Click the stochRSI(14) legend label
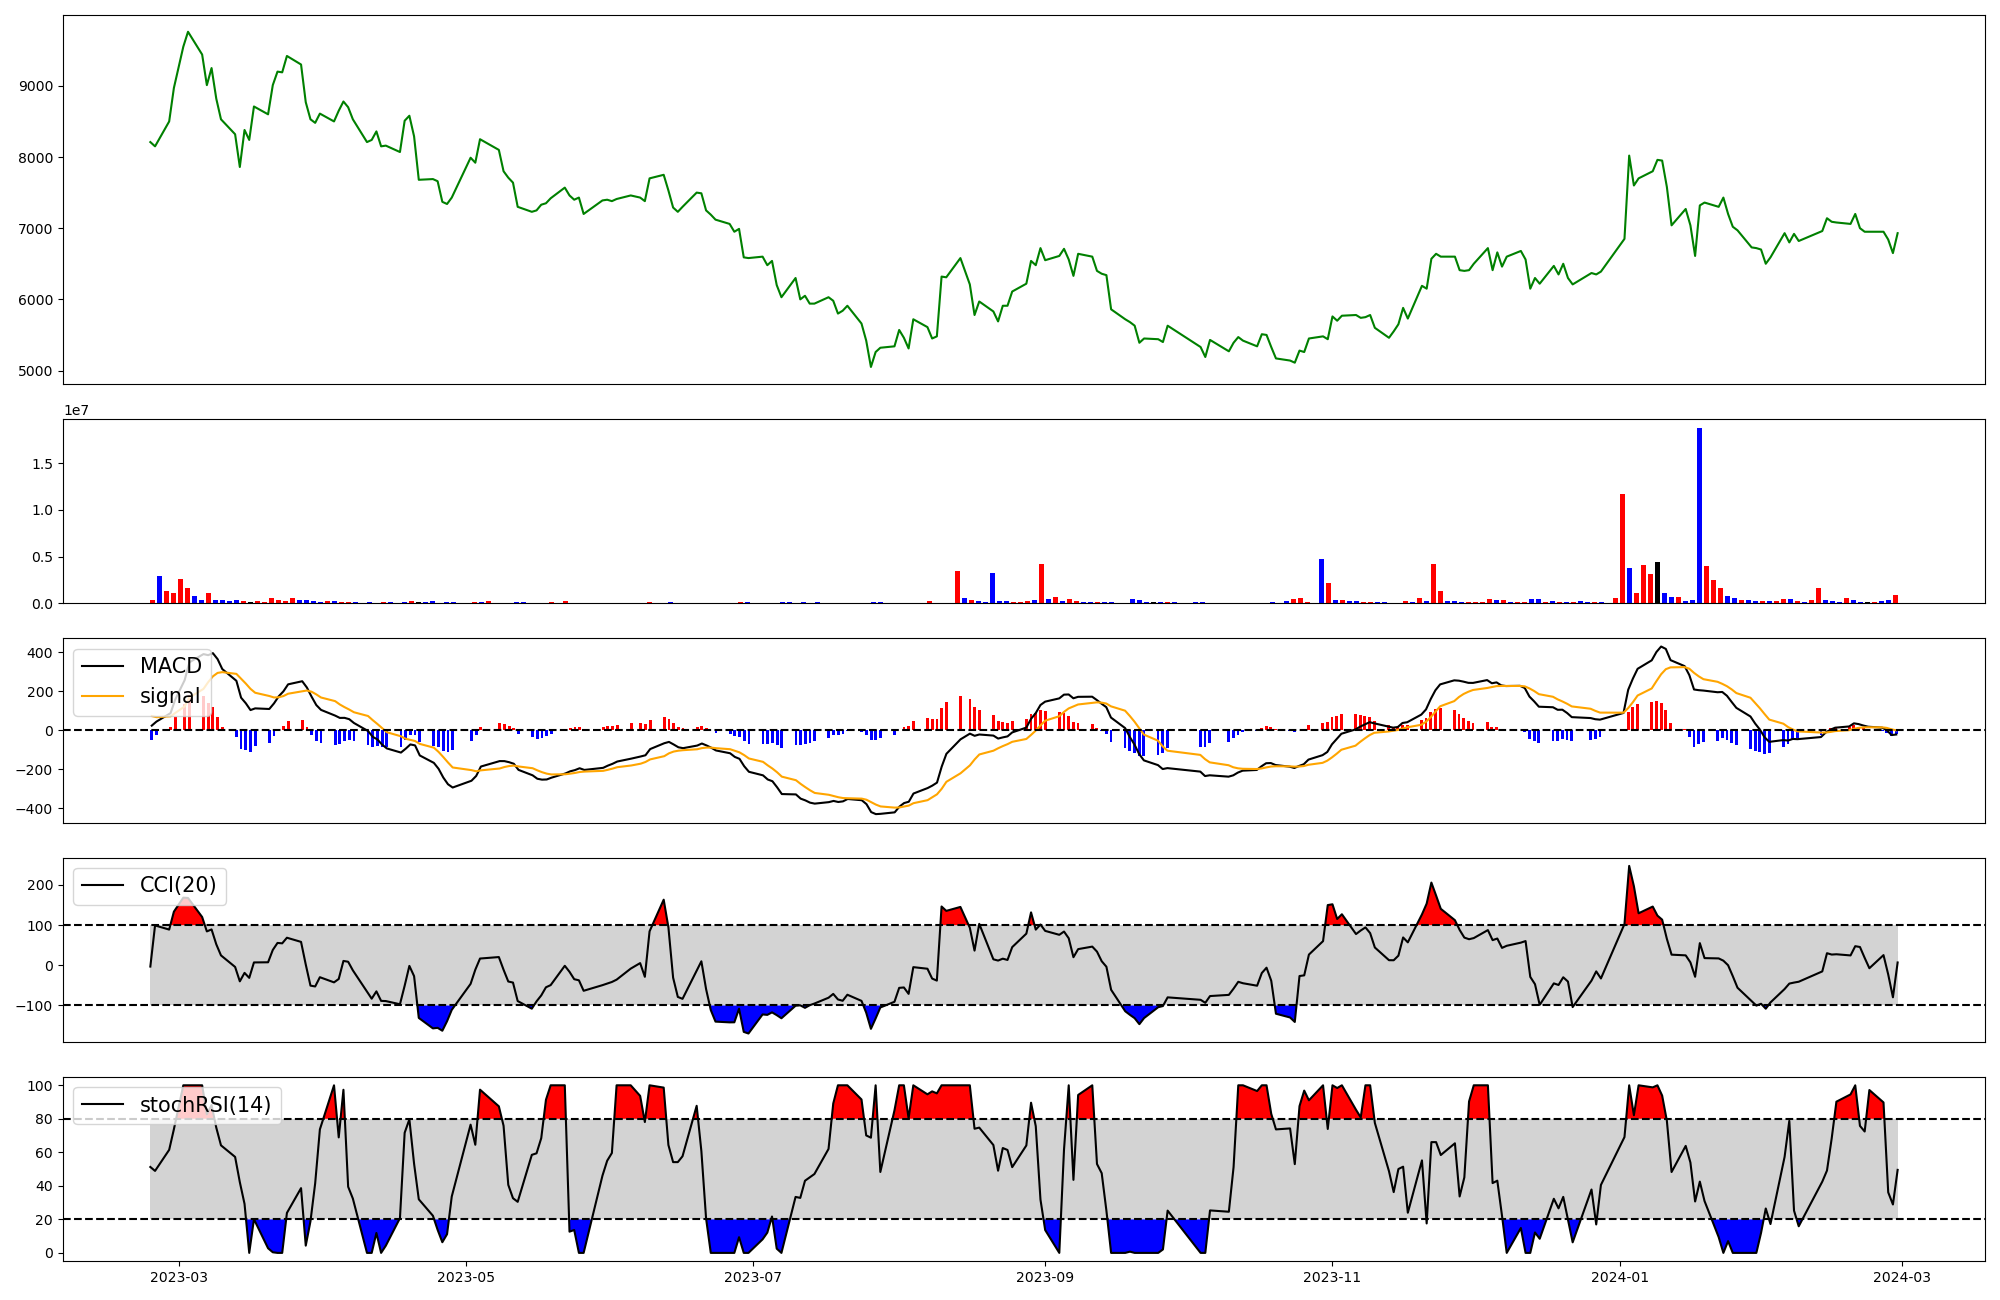The width and height of the screenshot is (2000, 1300). coord(205,1104)
